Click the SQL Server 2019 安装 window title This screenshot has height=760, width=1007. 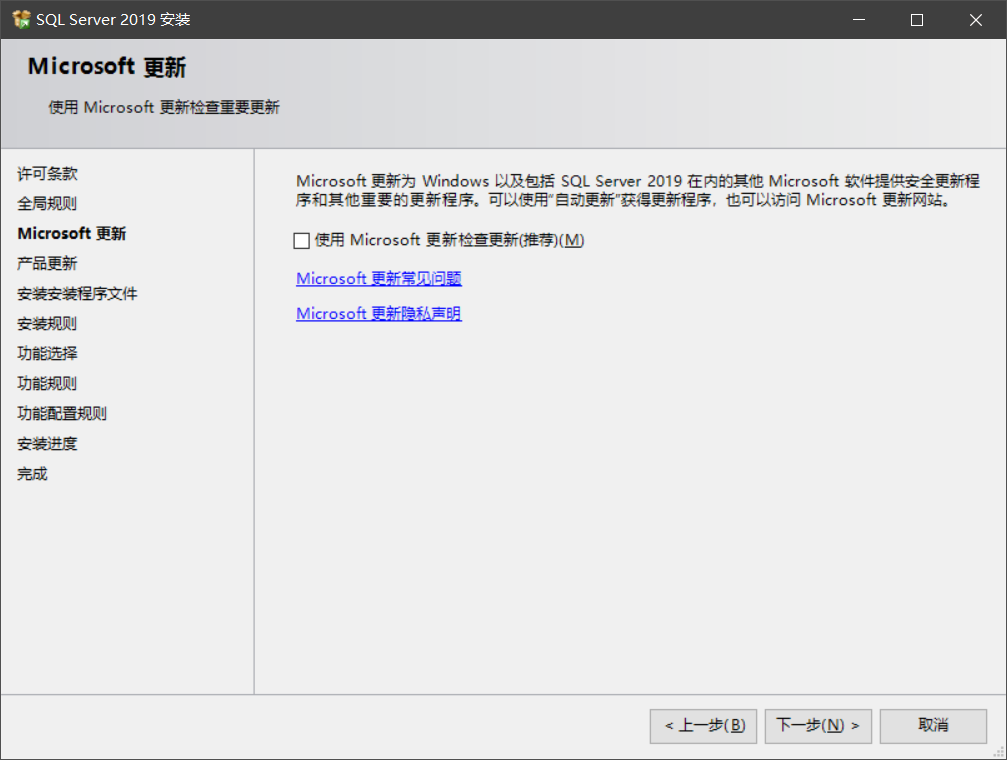(113, 20)
